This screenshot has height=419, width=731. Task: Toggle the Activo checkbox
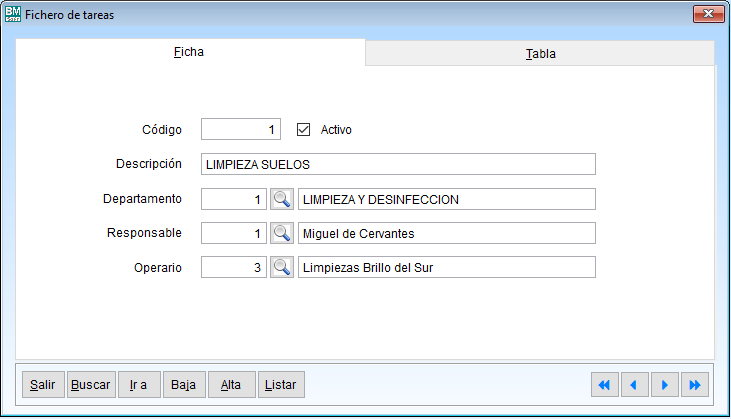click(x=305, y=129)
